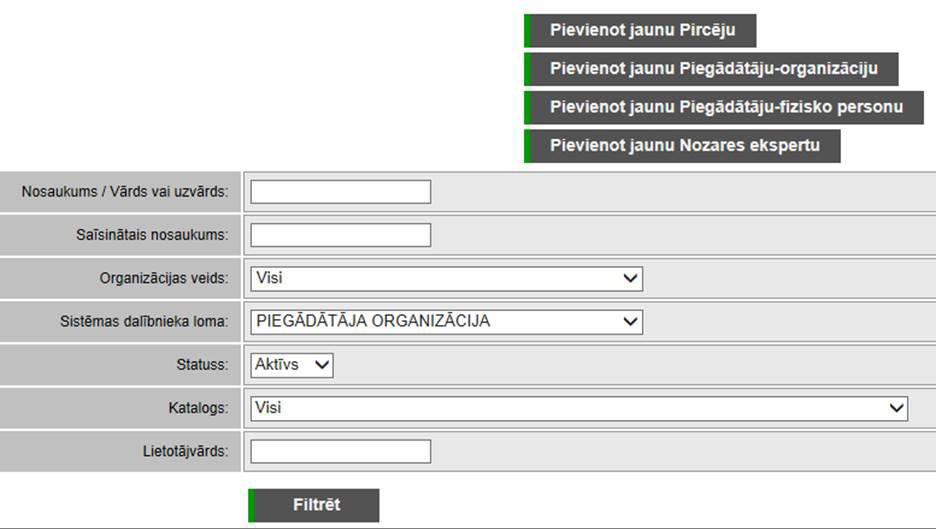Click the Statuss label text
This screenshot has height=529, width=936.
pyautogui.click(x=202, y=365)
